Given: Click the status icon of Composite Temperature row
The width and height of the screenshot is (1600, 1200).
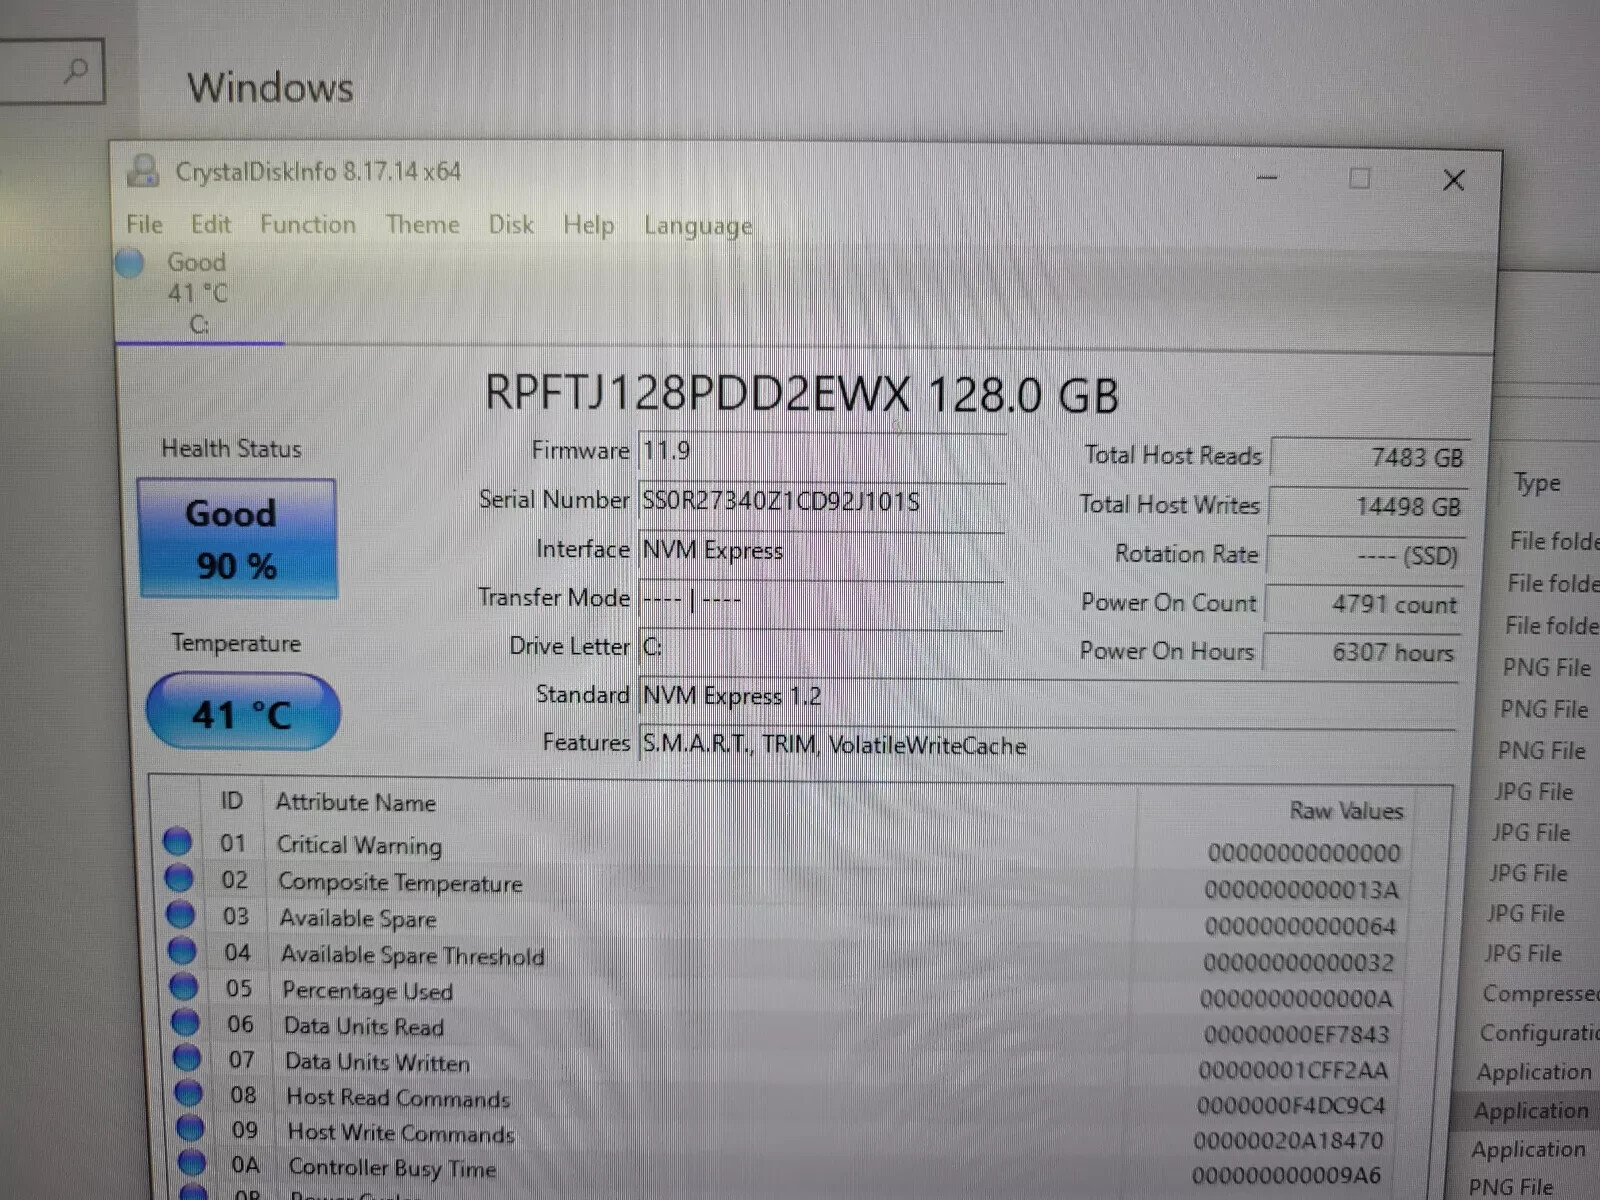Looking at the screenshot, I should [179, 878].
